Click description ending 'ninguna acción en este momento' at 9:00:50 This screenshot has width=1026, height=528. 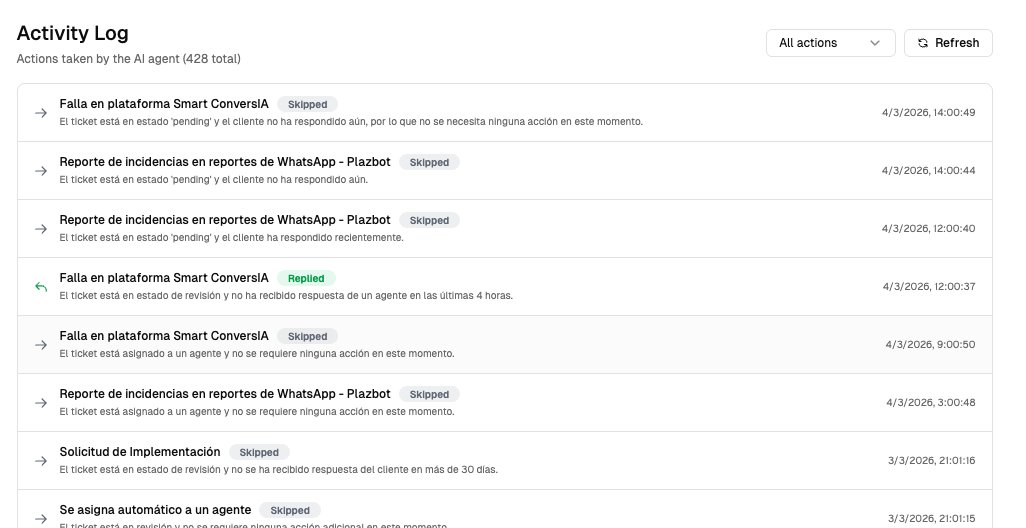pos(256,354)
